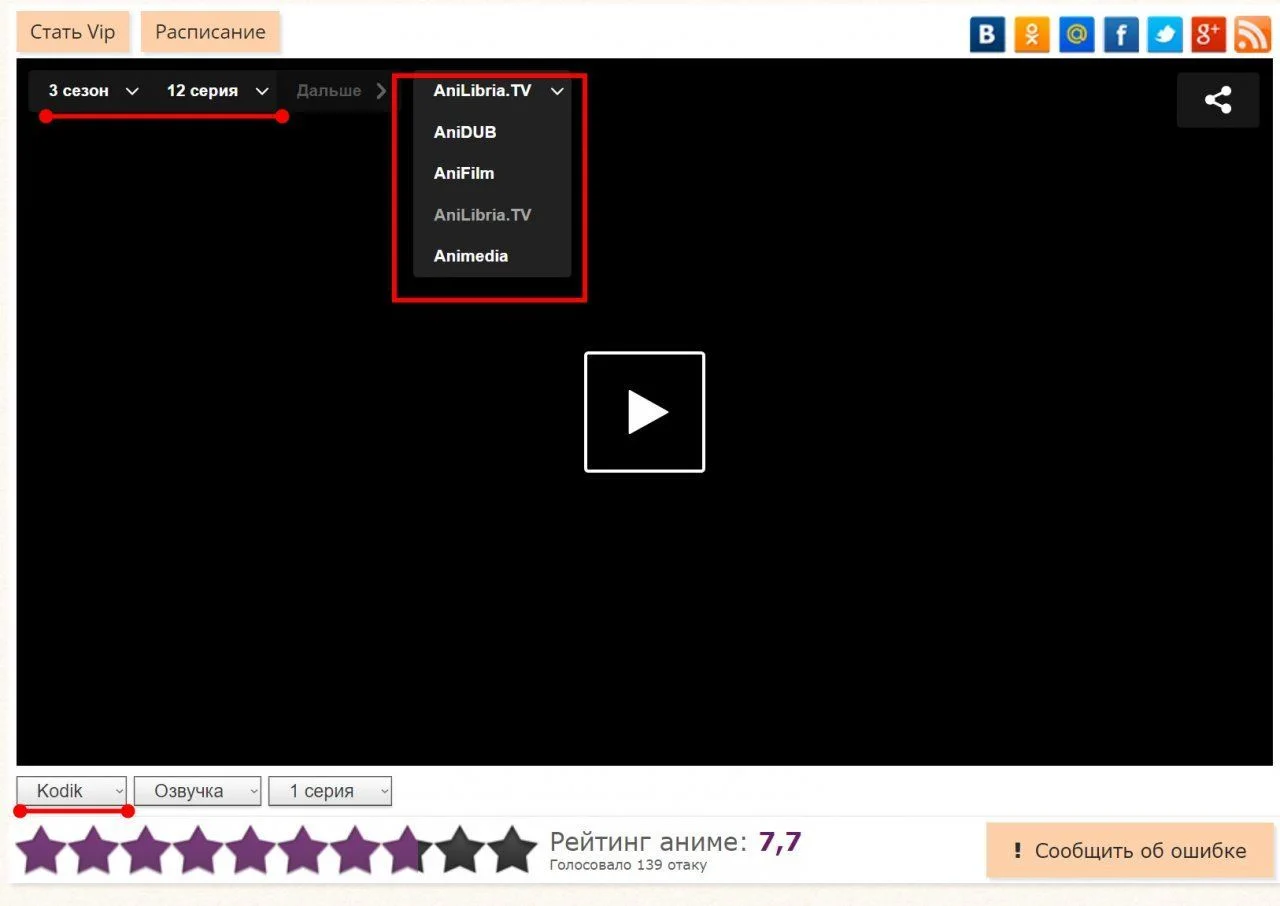Screen dimensions: 1280x906
Task: Share via Facebook icon
Action: [x=1121, y=35]
